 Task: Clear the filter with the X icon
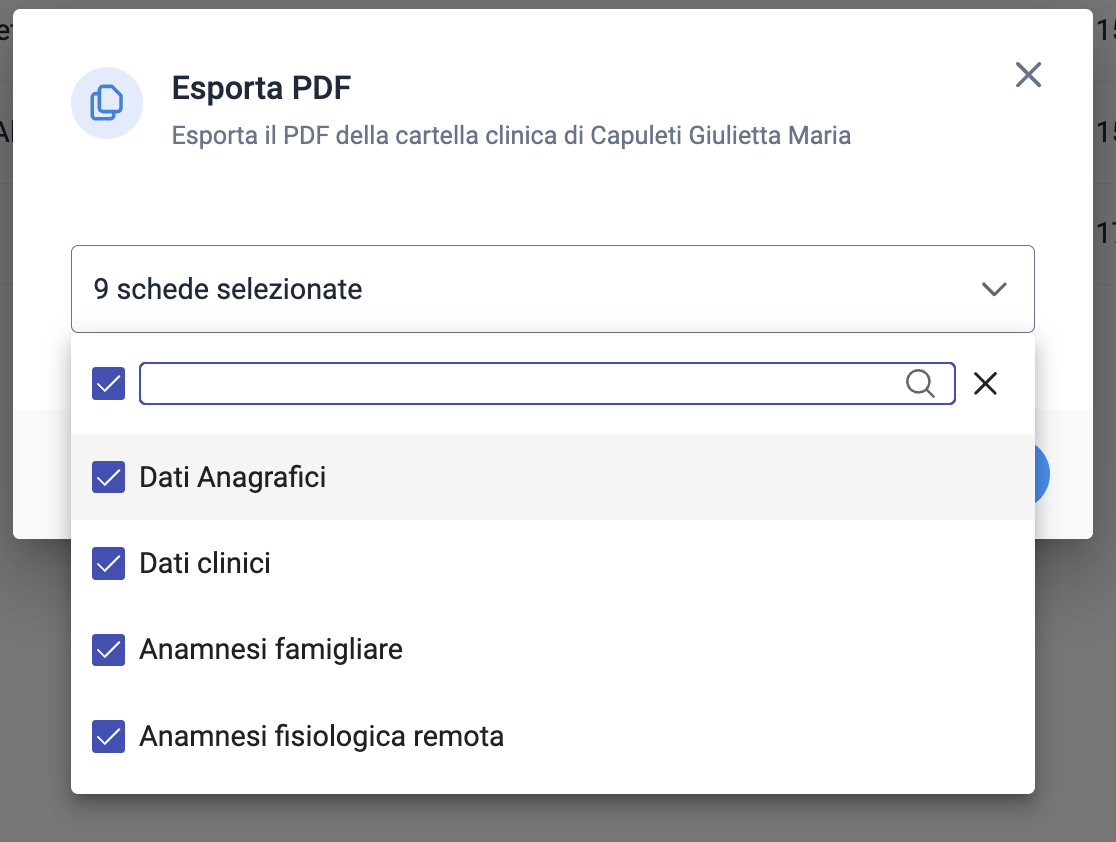[x=985, y=384]
